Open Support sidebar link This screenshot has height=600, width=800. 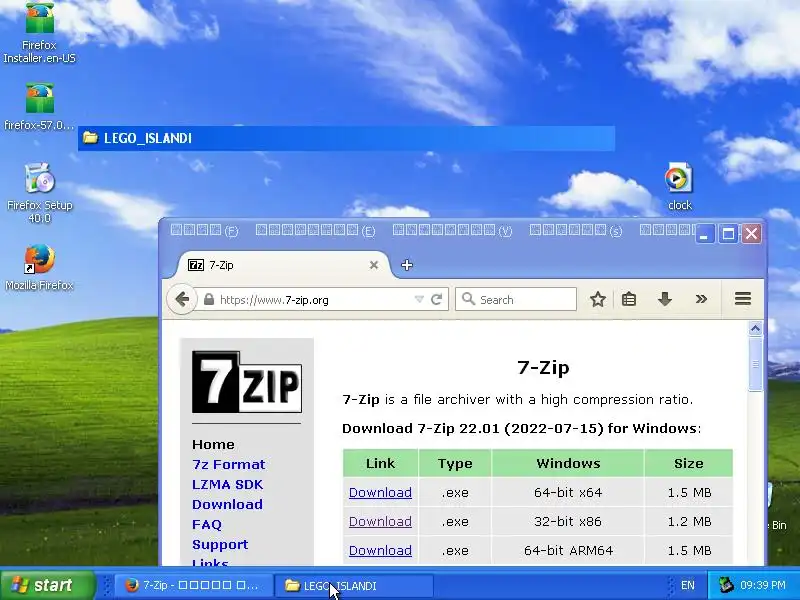point(220,544)
